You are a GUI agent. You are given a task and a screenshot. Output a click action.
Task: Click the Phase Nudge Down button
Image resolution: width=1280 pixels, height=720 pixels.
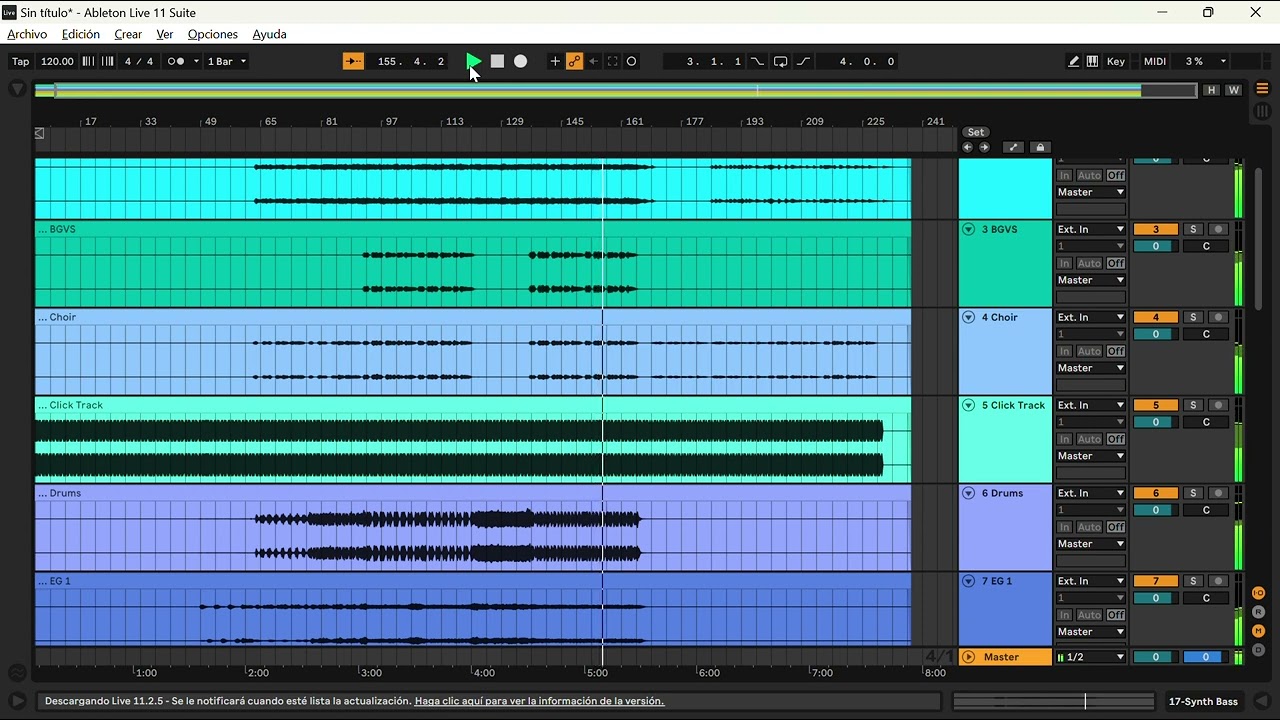pyautogui.click(x=88, y=61)
